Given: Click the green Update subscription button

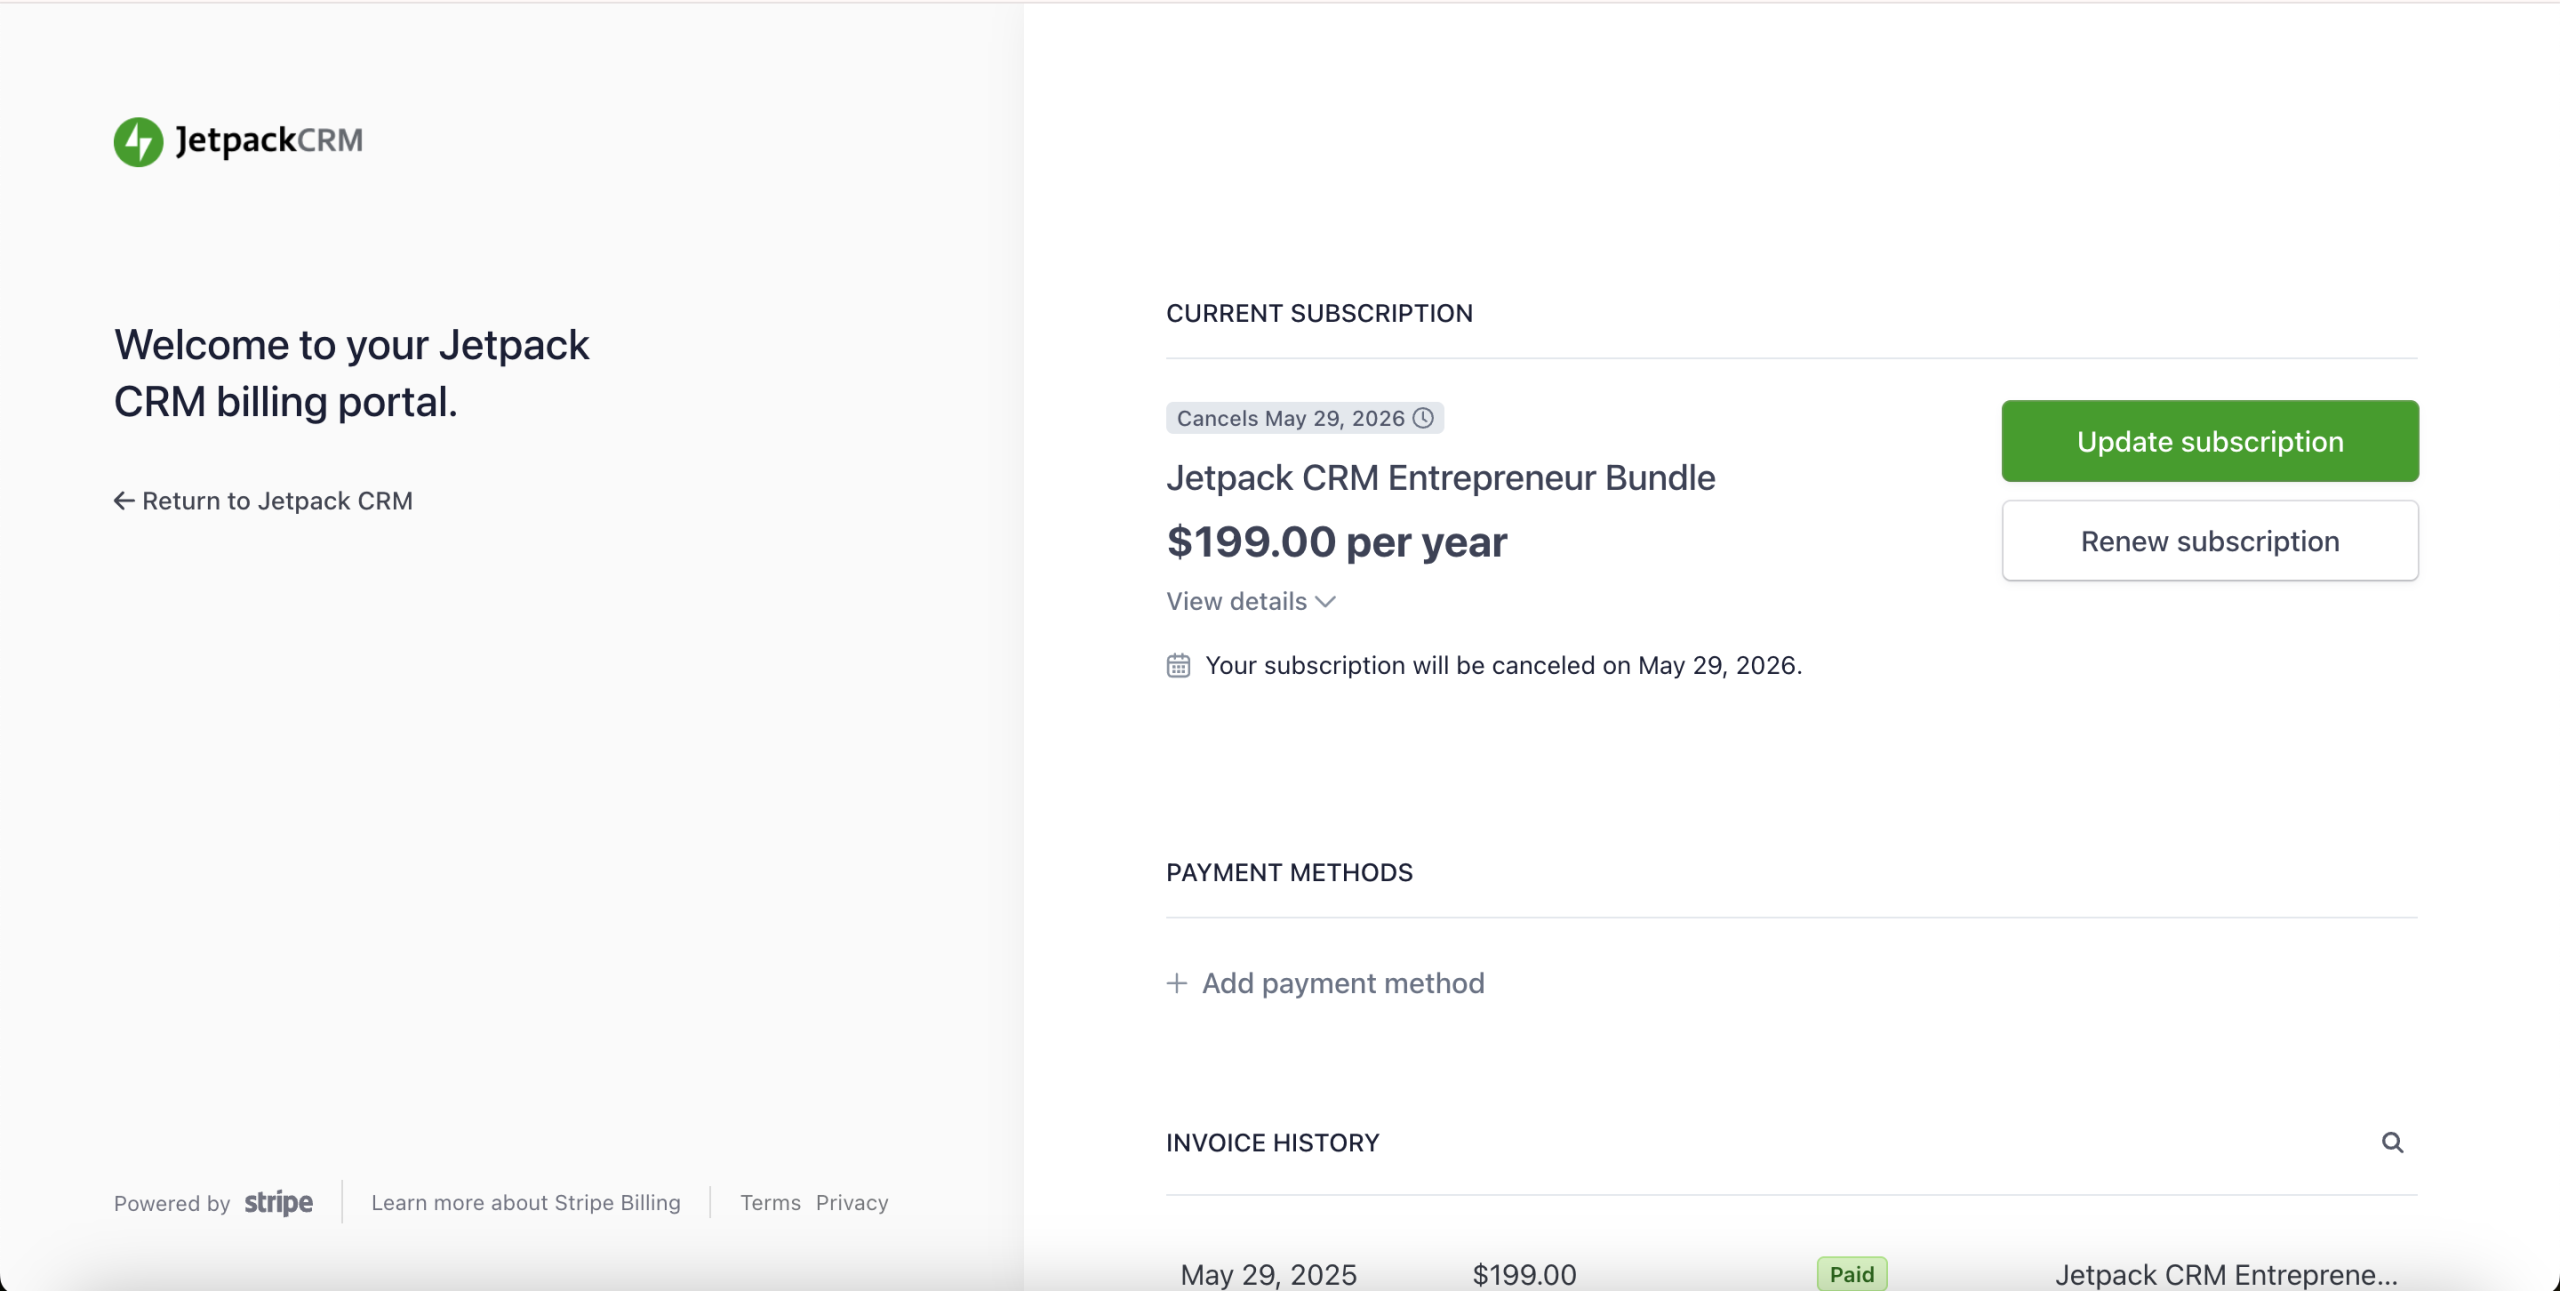Looking at the screenshot, I should [2208, 440].
